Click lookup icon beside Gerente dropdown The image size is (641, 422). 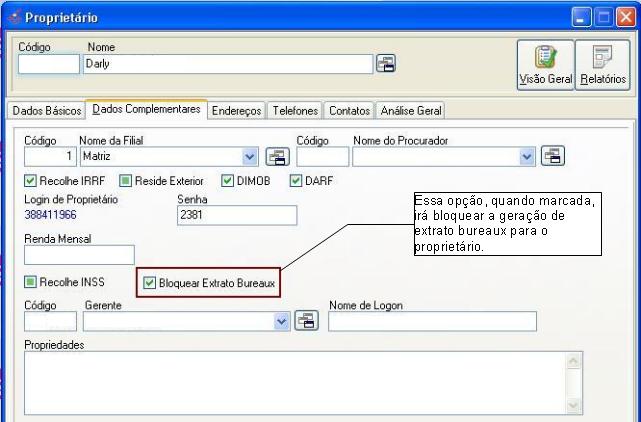[x=305, y=321]
